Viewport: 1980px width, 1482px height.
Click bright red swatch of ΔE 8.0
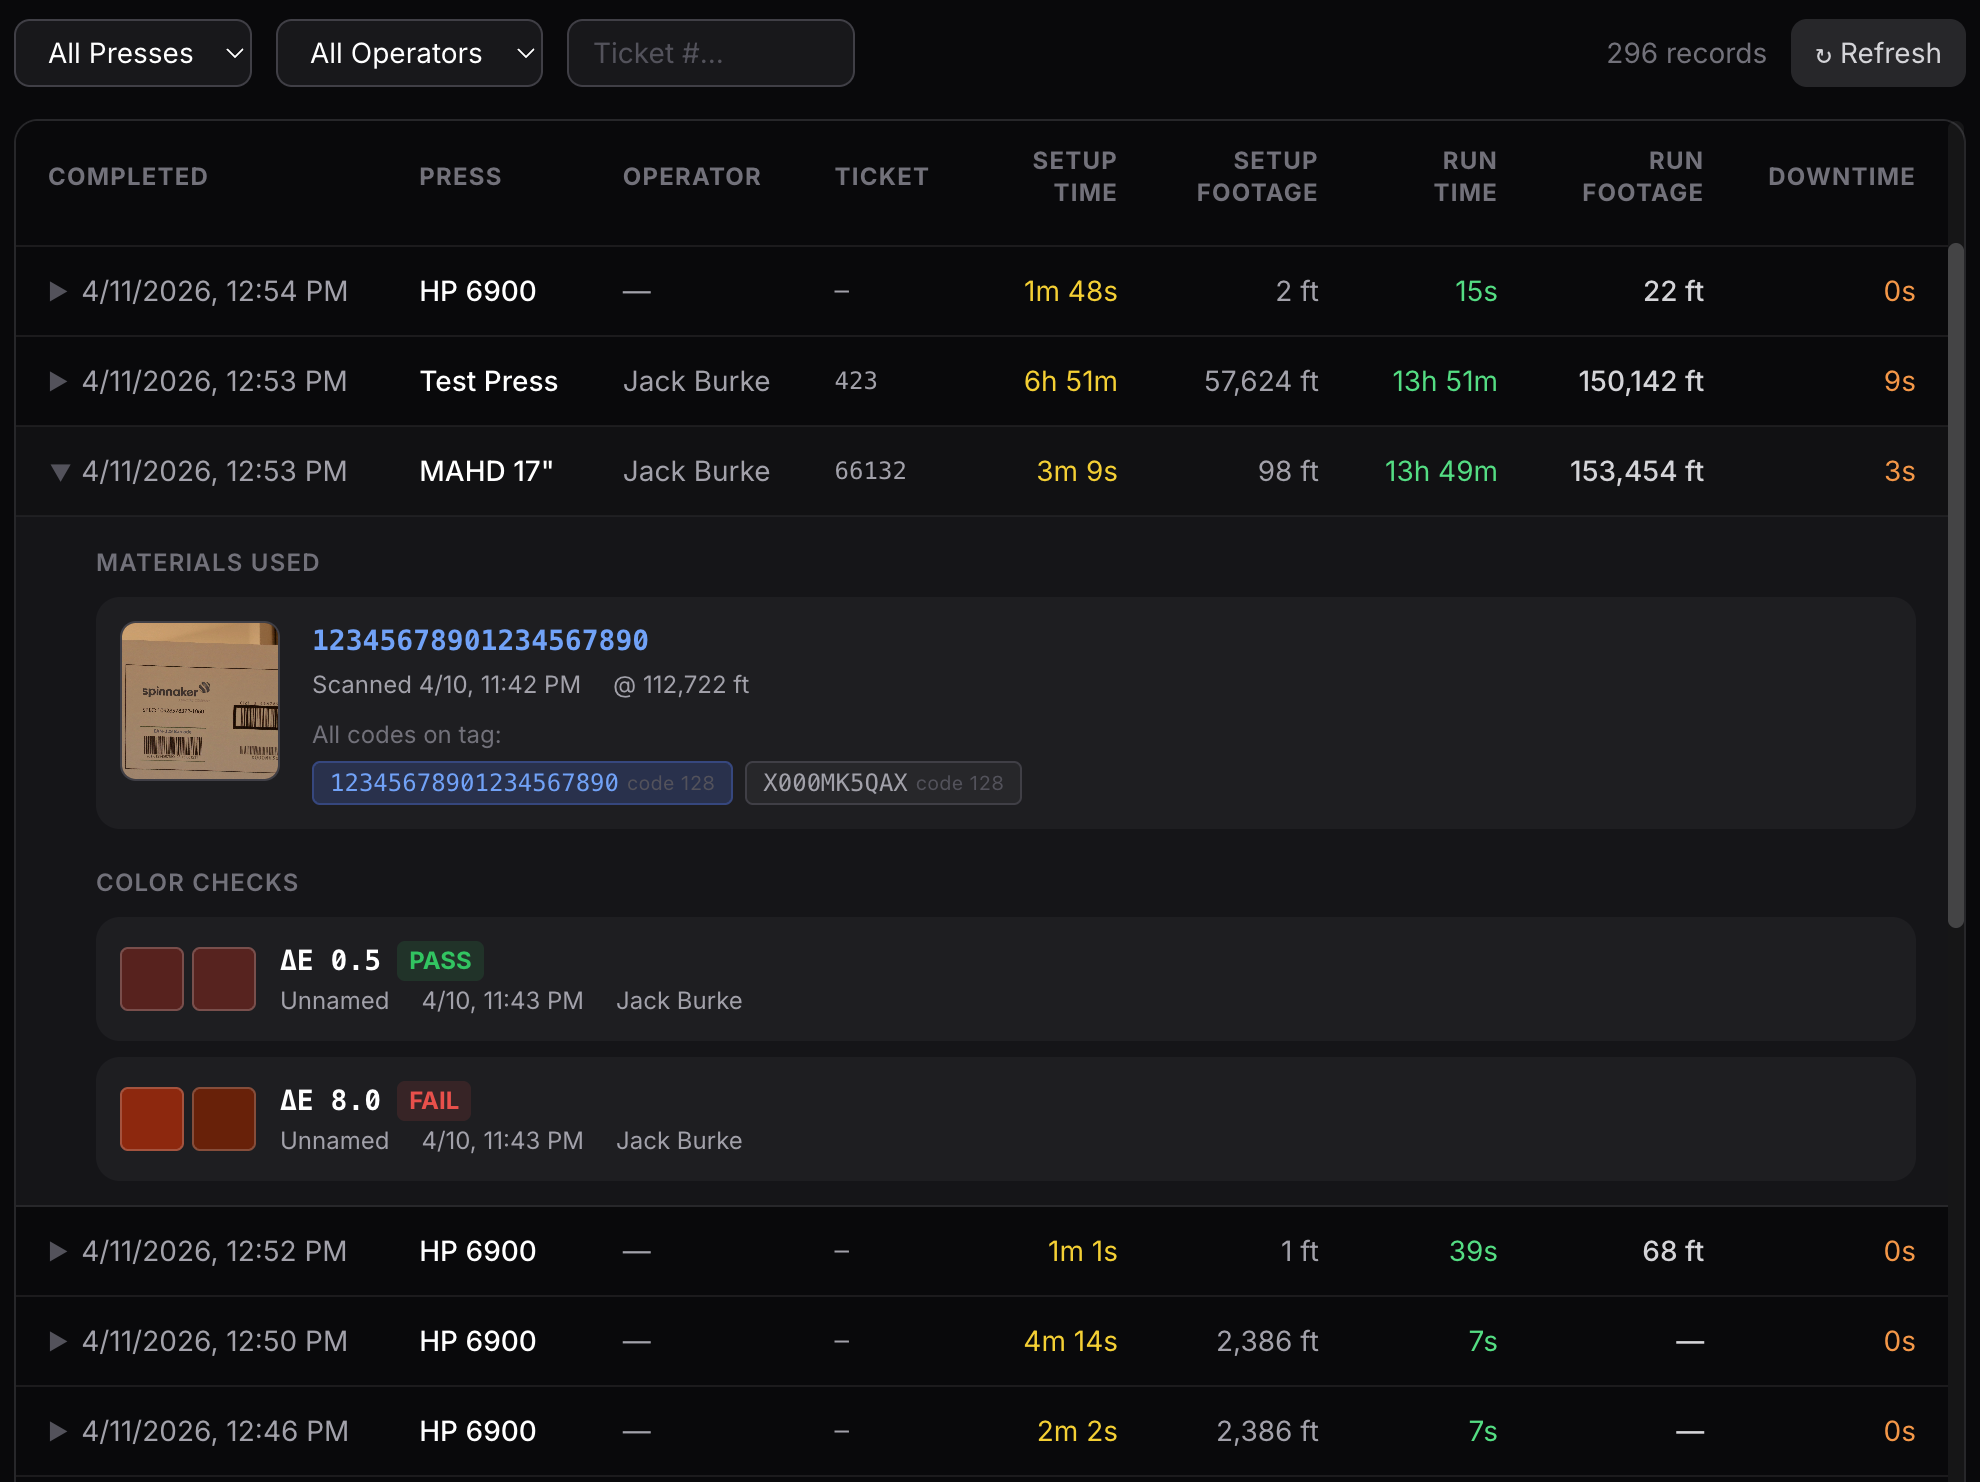pos(152,1119)
